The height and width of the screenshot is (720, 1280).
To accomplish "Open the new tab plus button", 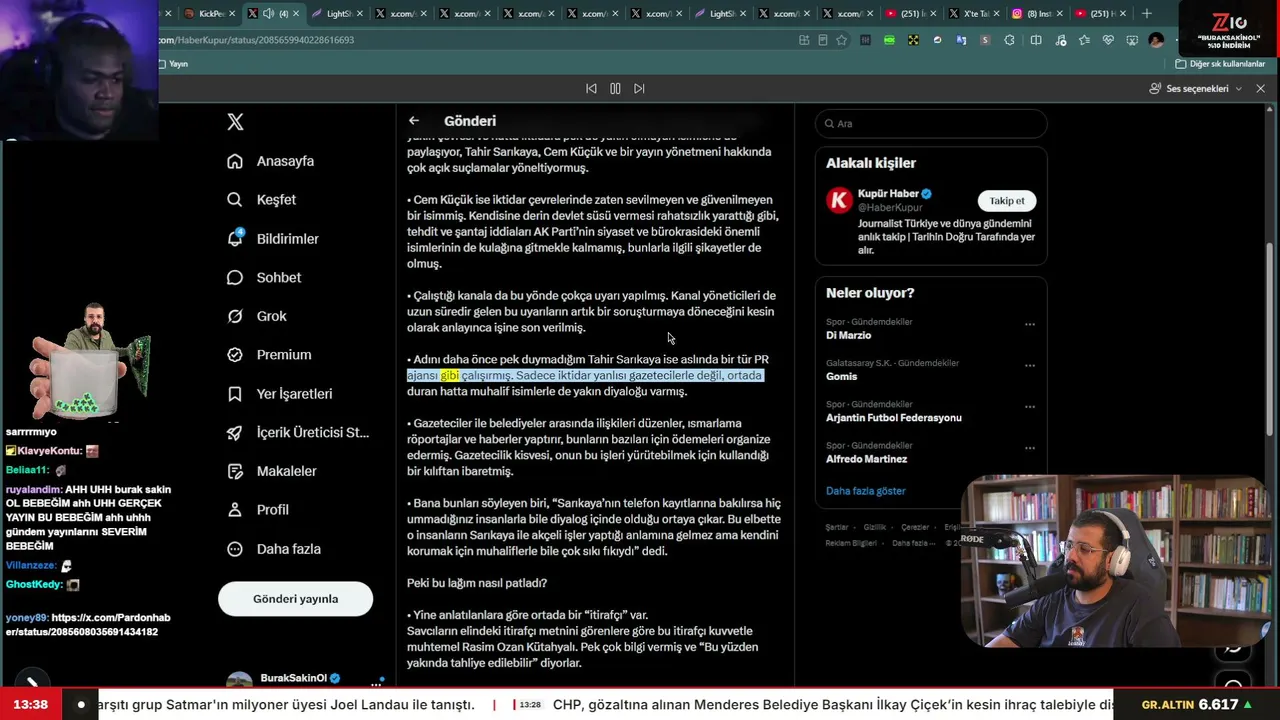I will 1147,14.
